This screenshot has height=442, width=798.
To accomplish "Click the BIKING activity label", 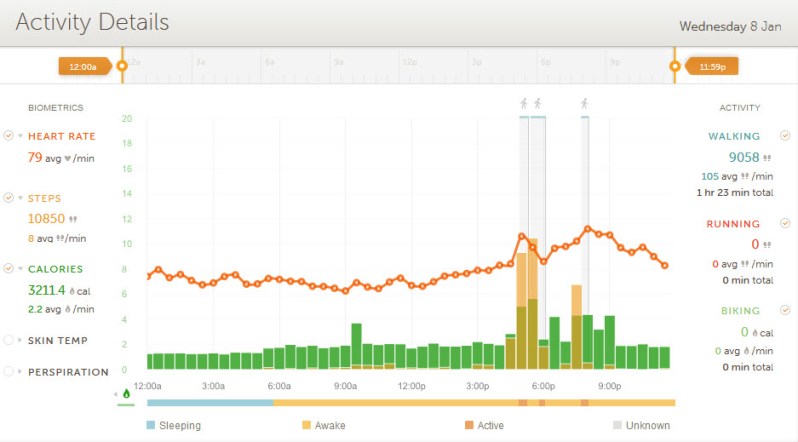I will coord(739,311).
